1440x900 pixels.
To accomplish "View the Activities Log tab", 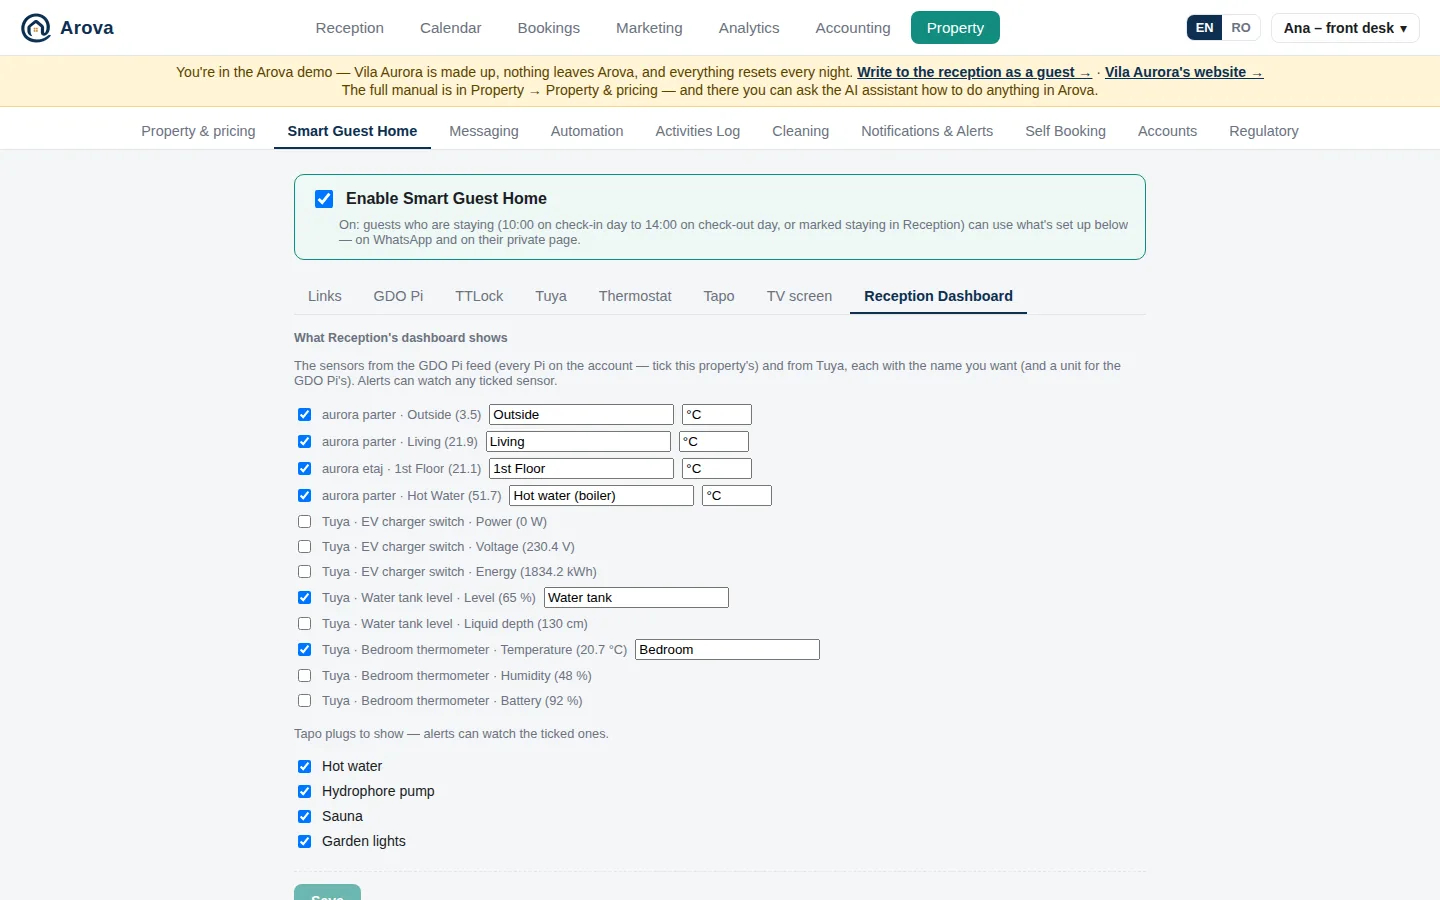I will point(698,131).
